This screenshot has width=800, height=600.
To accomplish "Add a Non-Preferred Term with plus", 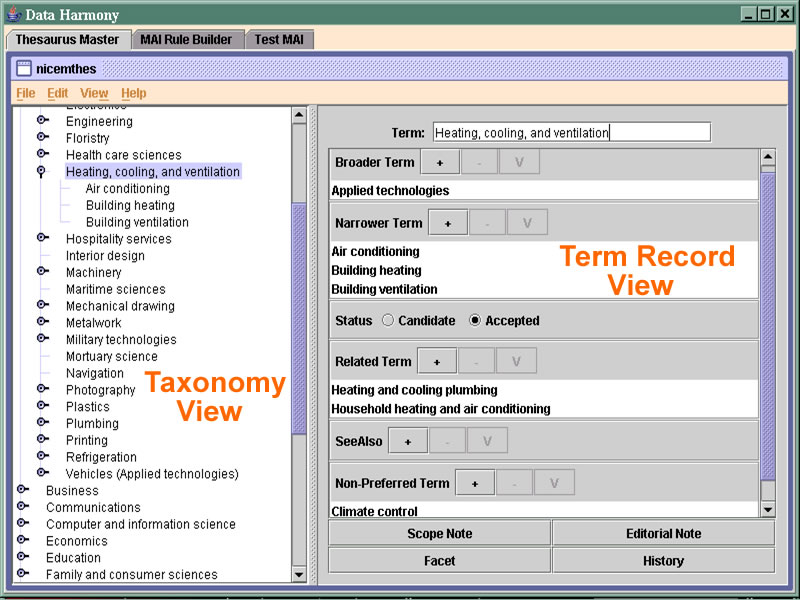I will pos(474,483).
